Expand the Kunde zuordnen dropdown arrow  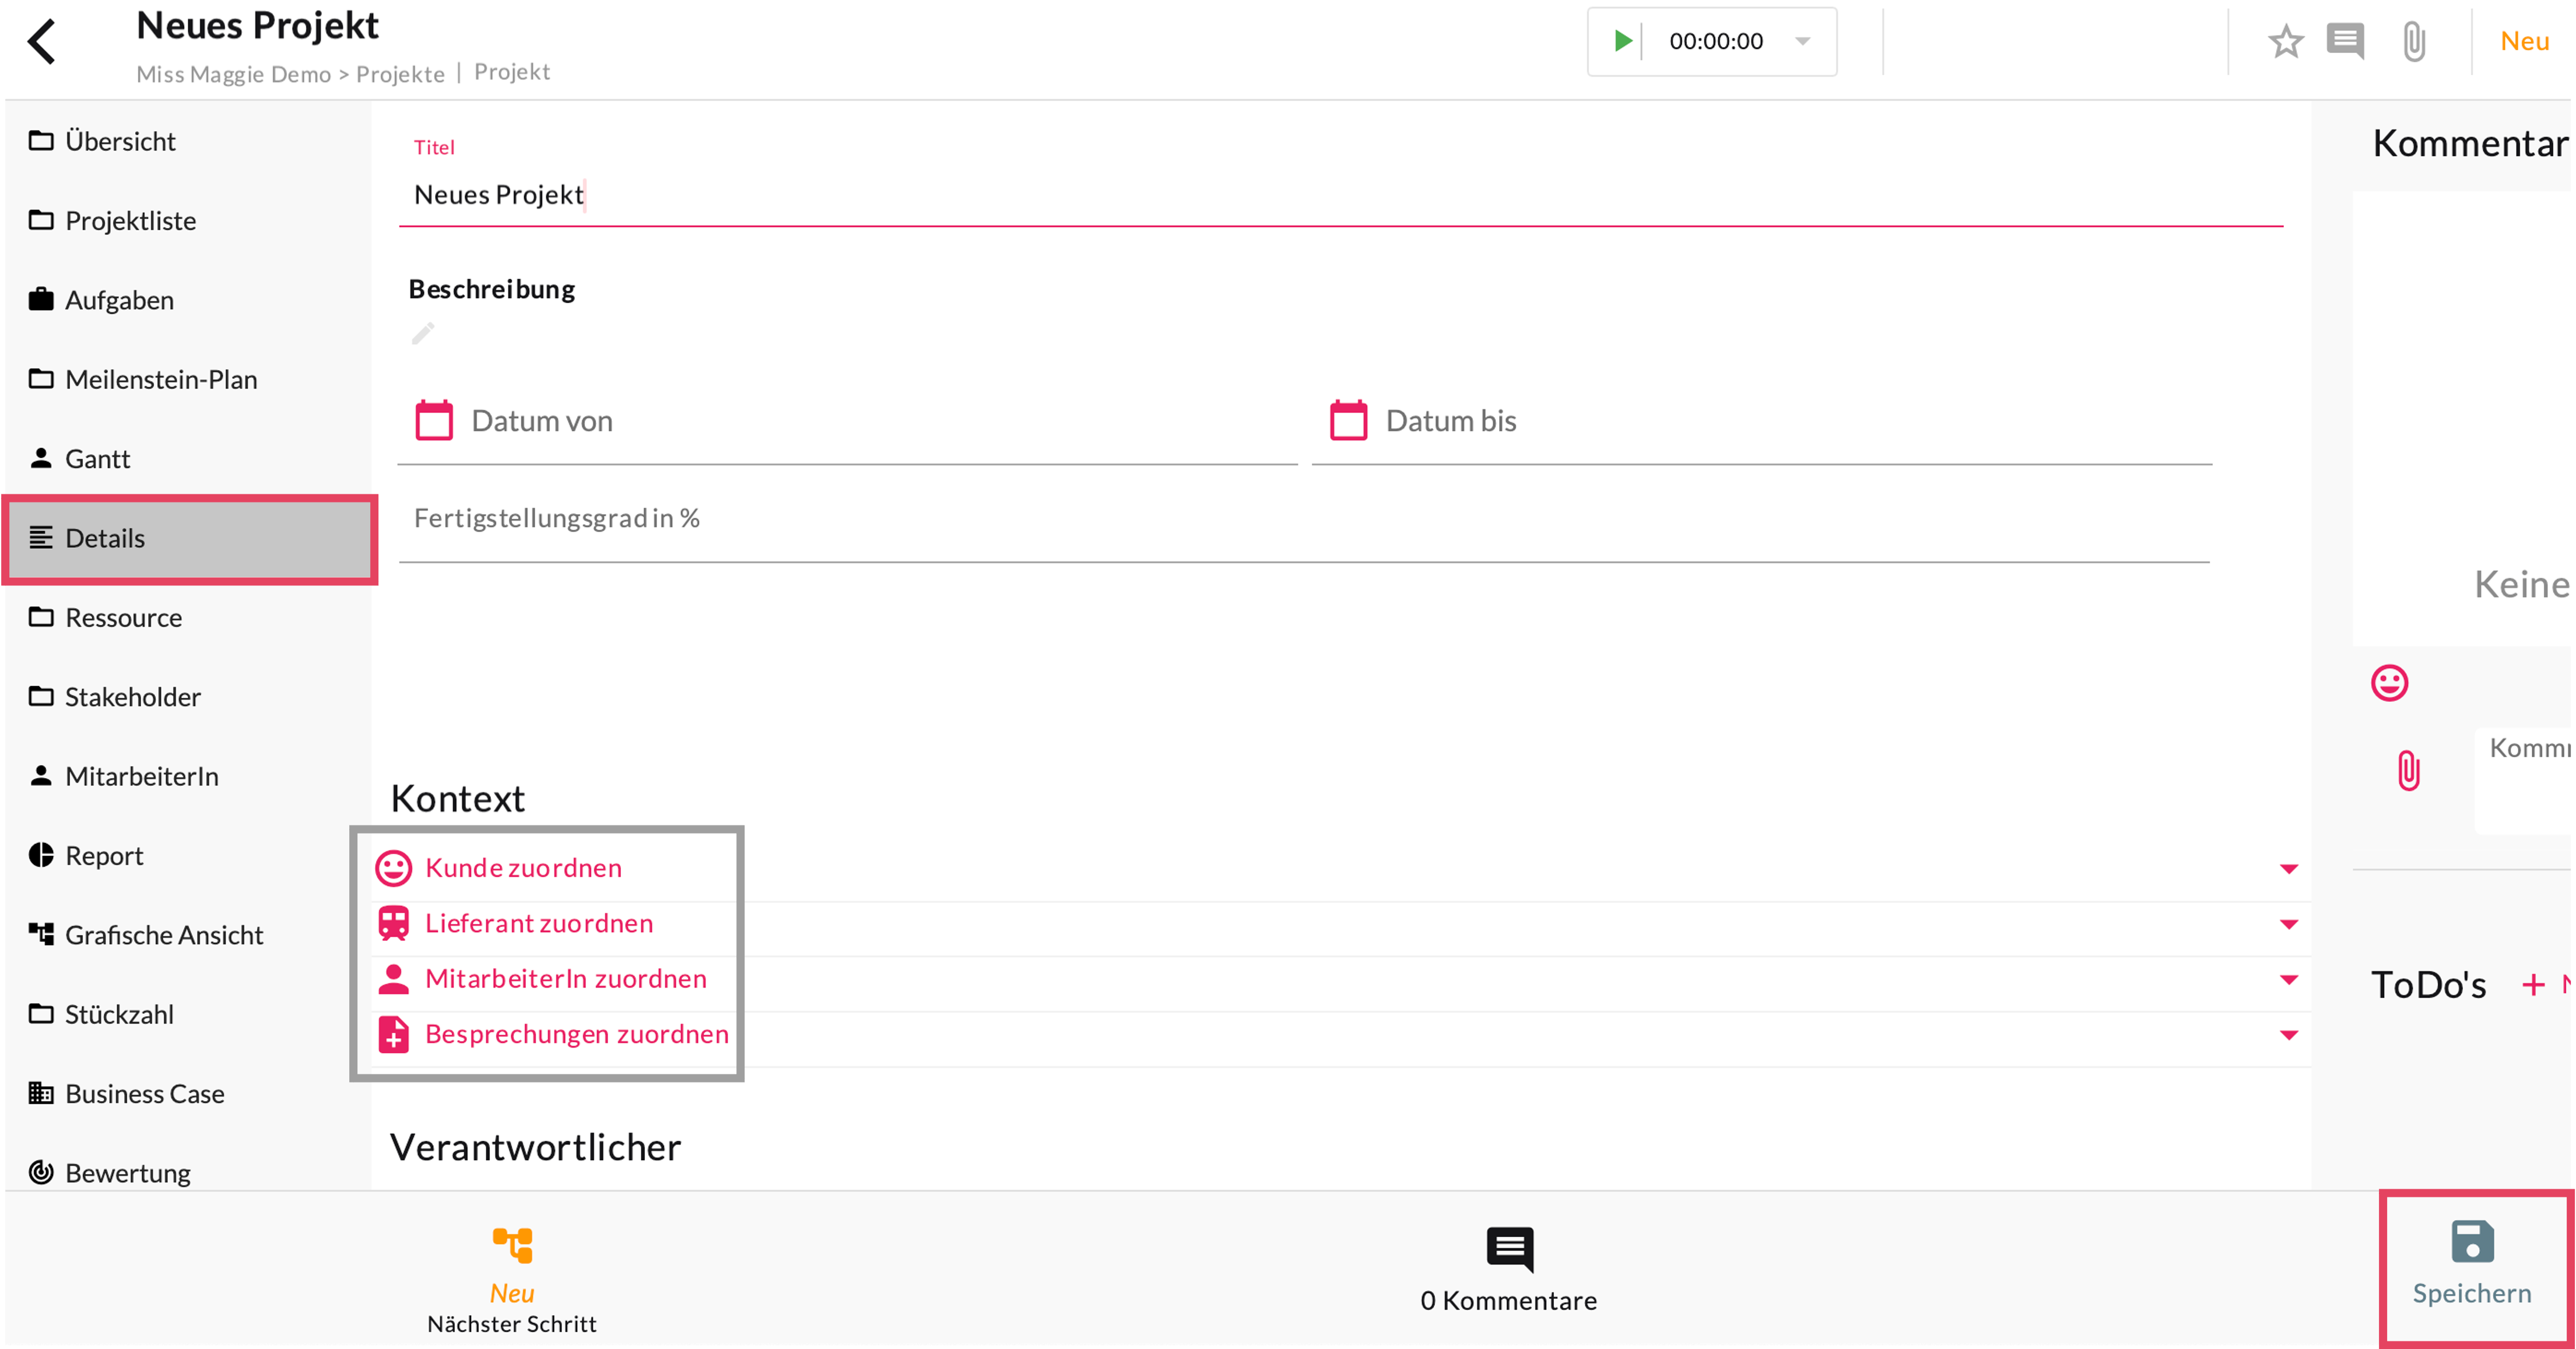(x=2288, y=869)
